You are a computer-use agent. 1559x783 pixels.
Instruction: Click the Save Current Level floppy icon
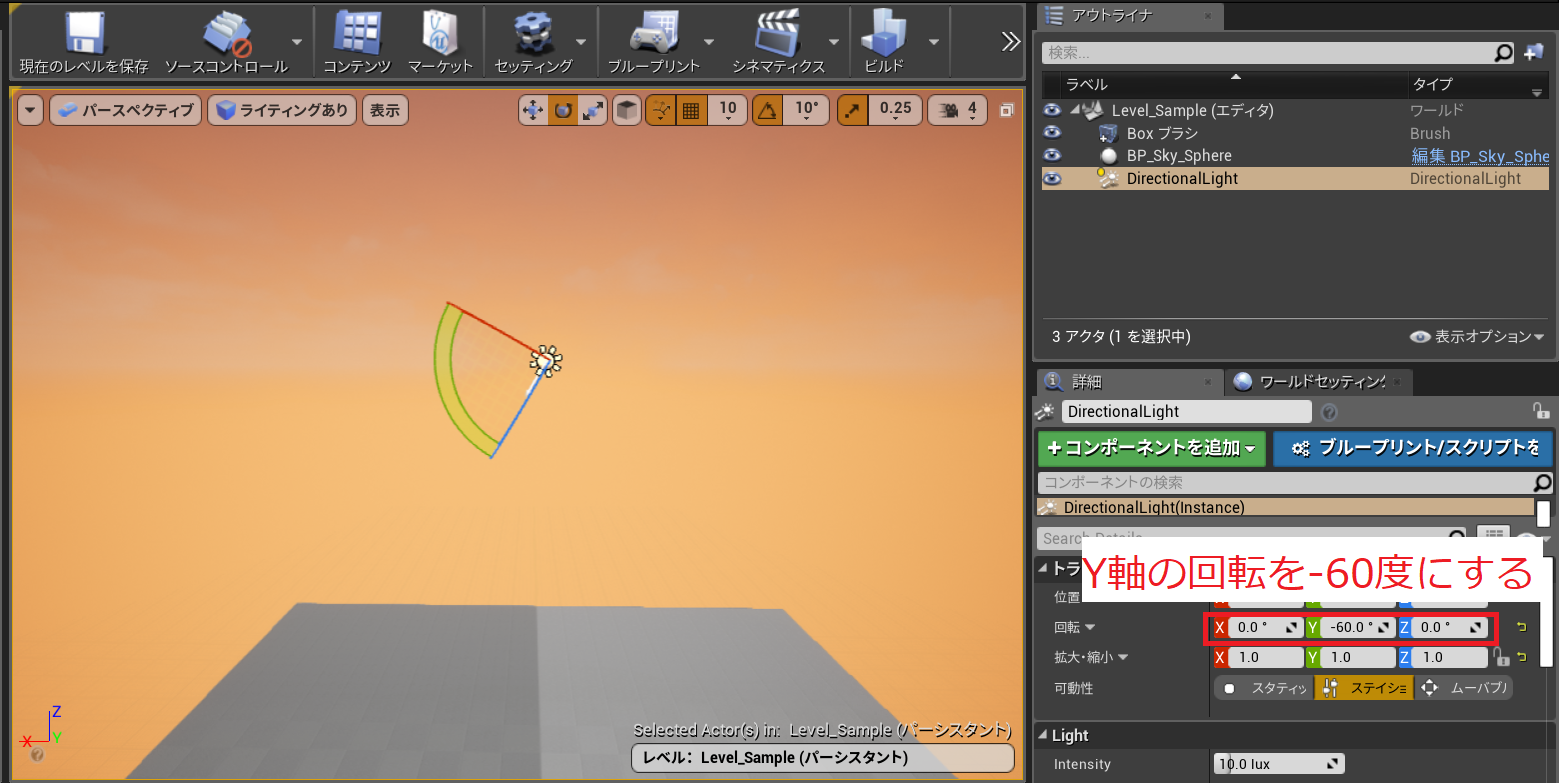[x=84, y=34]
